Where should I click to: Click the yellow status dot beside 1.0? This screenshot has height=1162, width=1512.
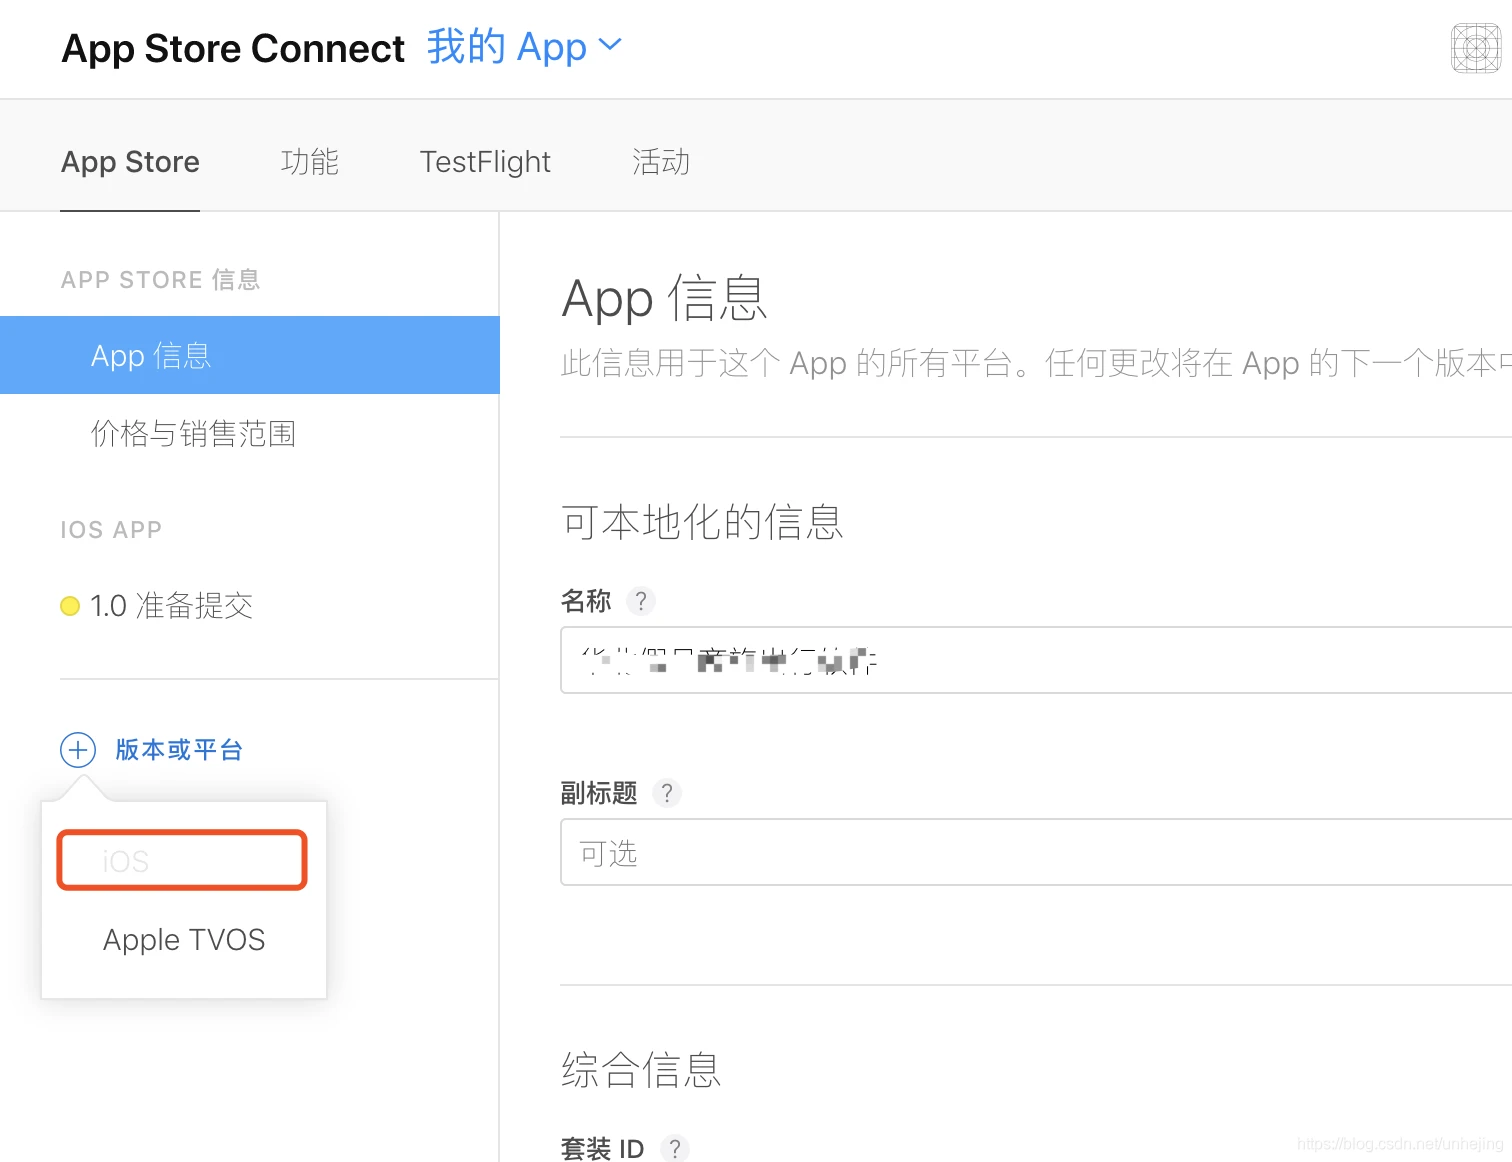pos(70,606)
